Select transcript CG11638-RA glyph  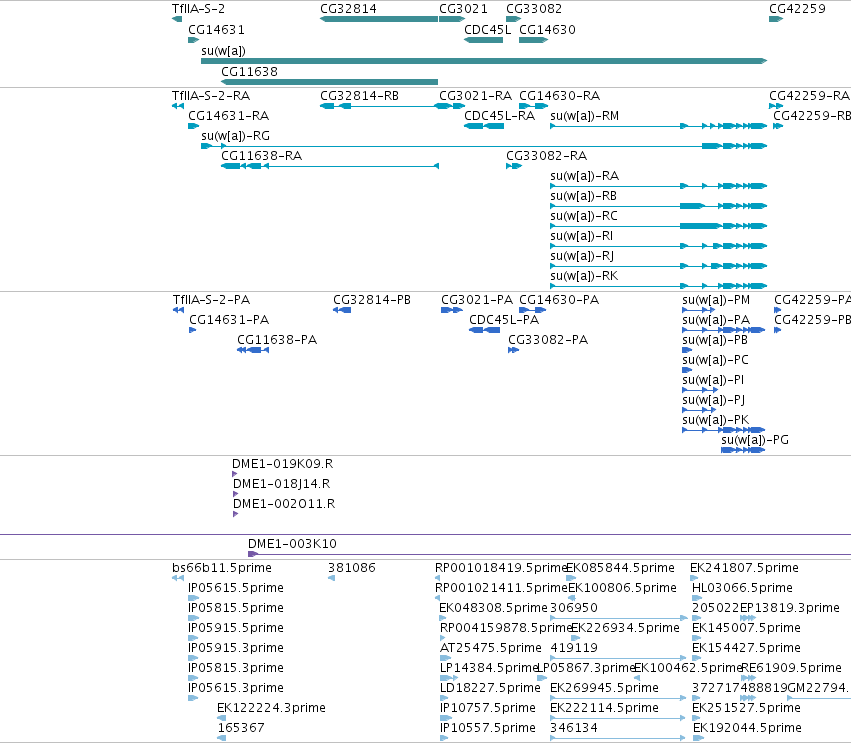coord(329,166)
